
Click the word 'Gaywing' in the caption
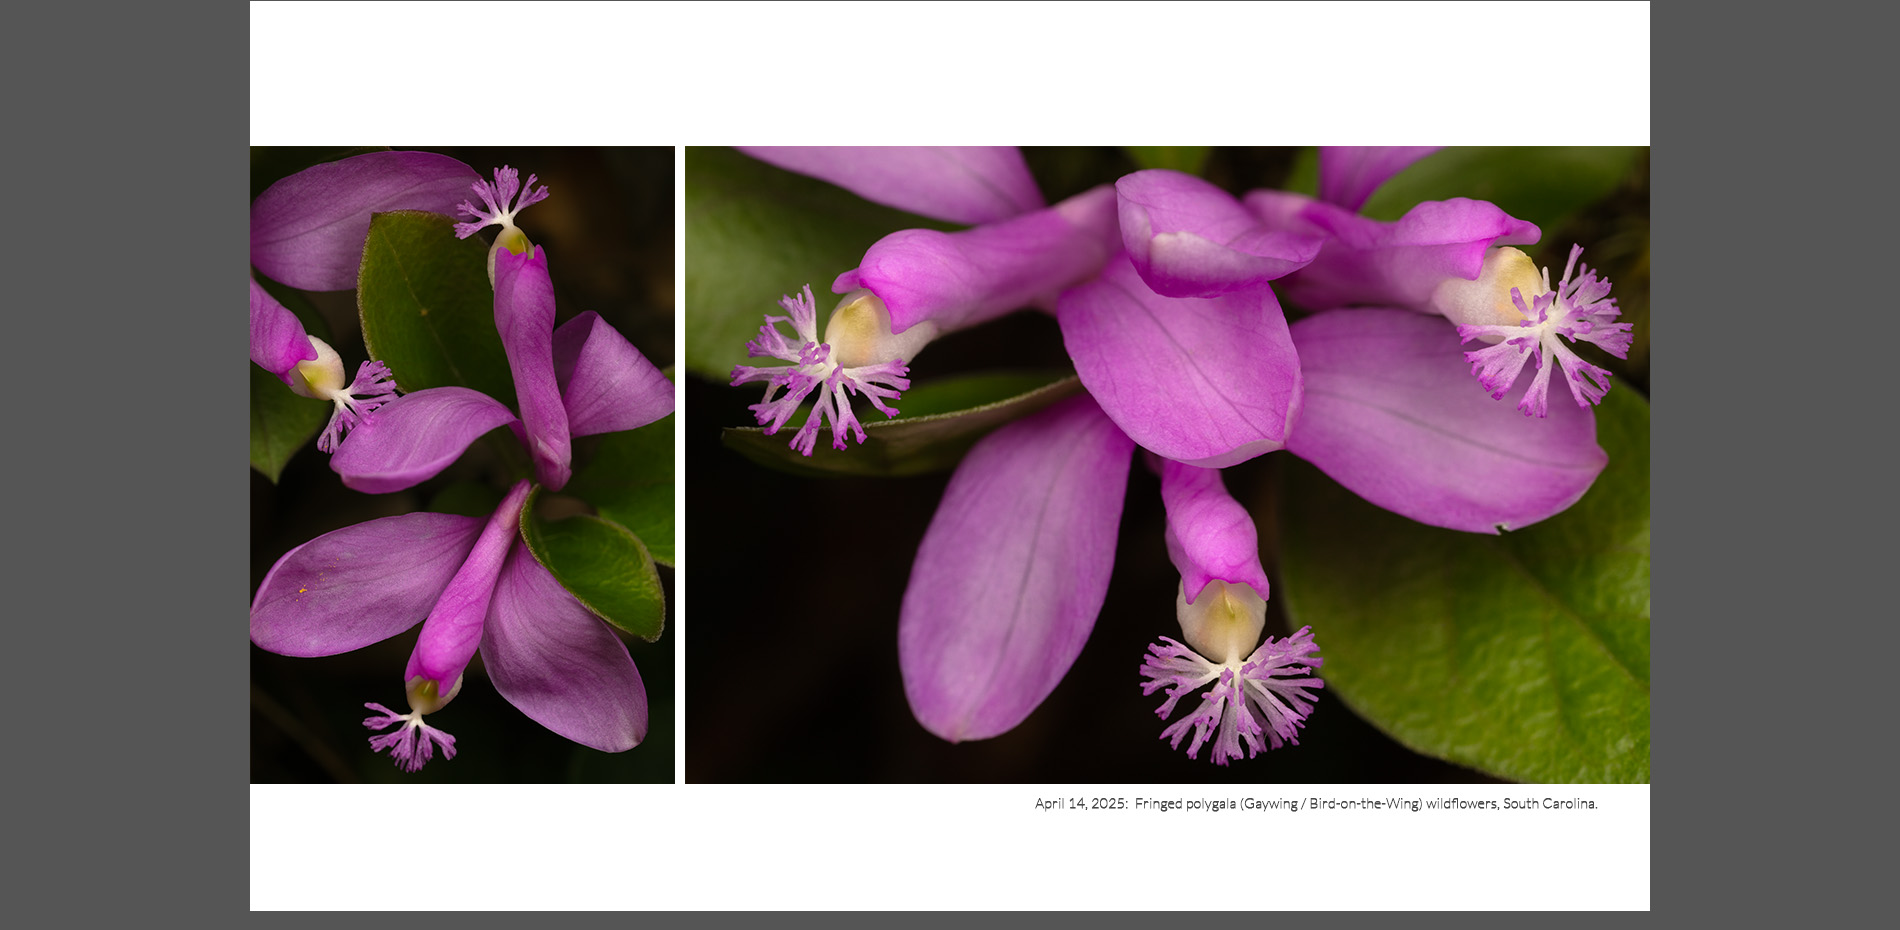tap(1270, 803)
